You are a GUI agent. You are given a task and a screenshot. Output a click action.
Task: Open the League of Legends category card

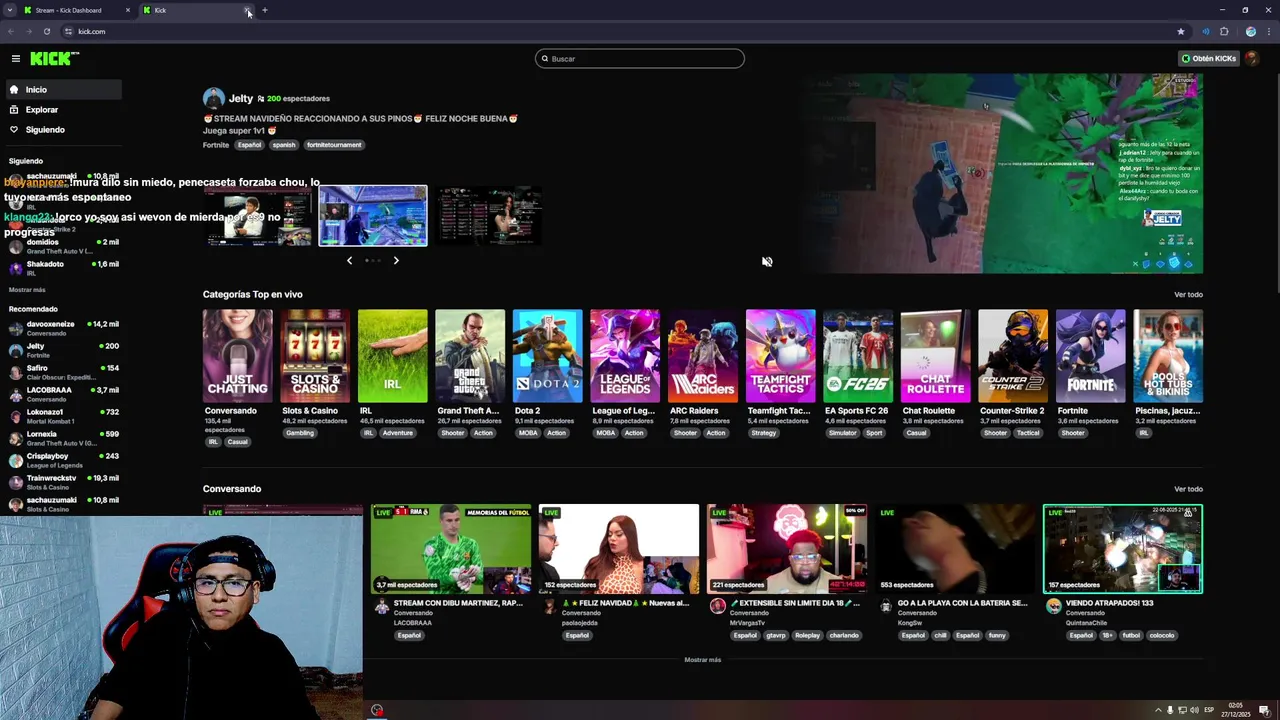[x=625, y=356]
